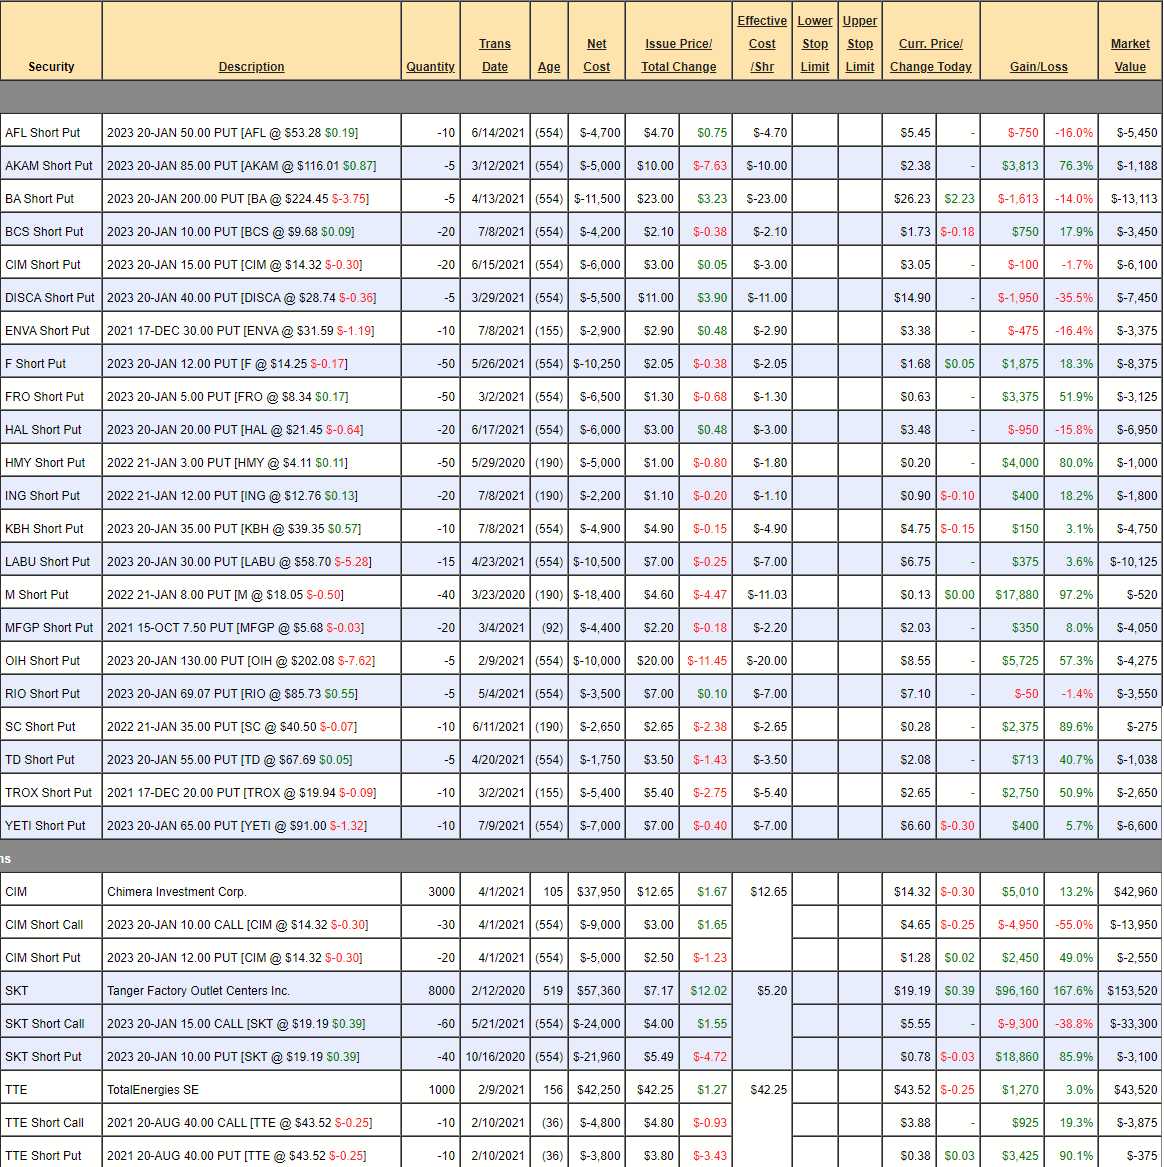Select the AFL Short Put security cell
Image resolution: width=1164 pixels, height=1167 pixels.
(42, 133)
